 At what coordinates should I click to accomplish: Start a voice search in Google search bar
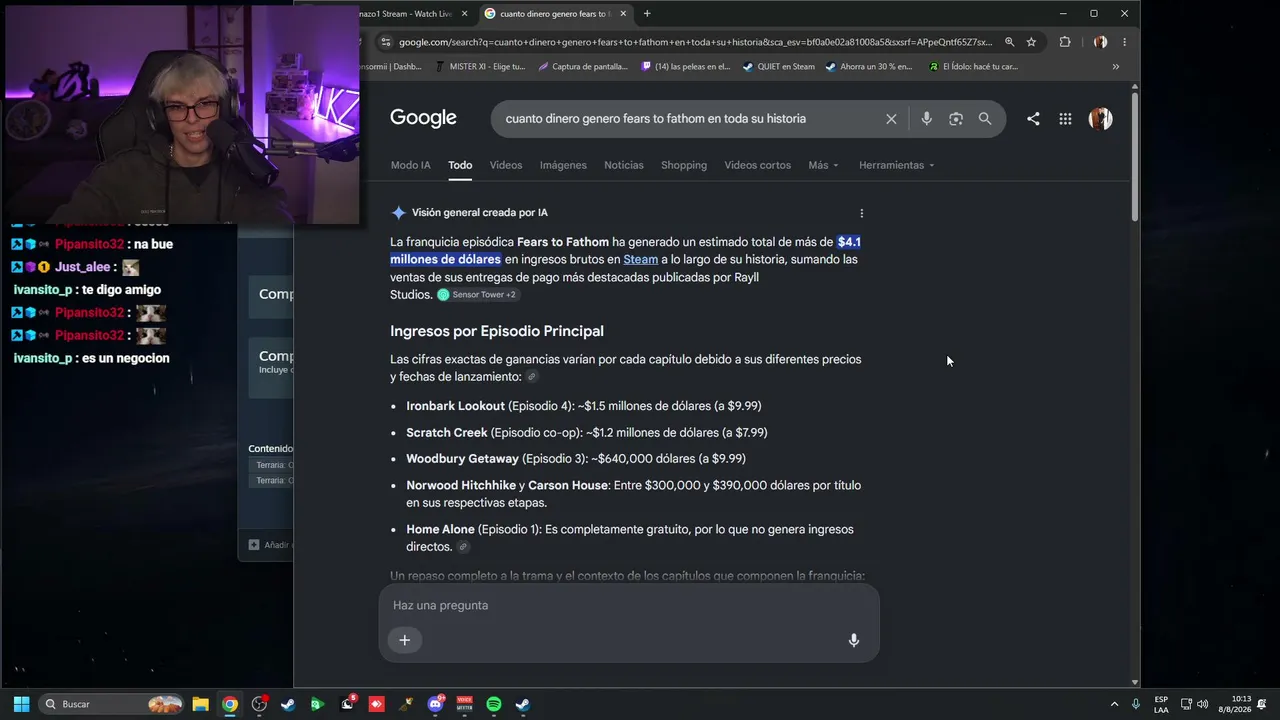click(x=926, y=119)
